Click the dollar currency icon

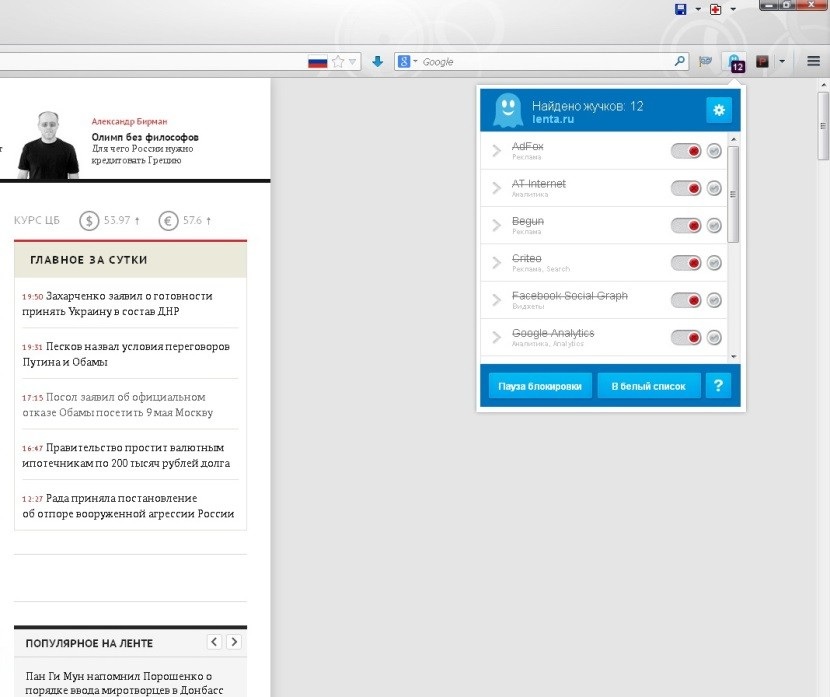click(x=89, y=220)
